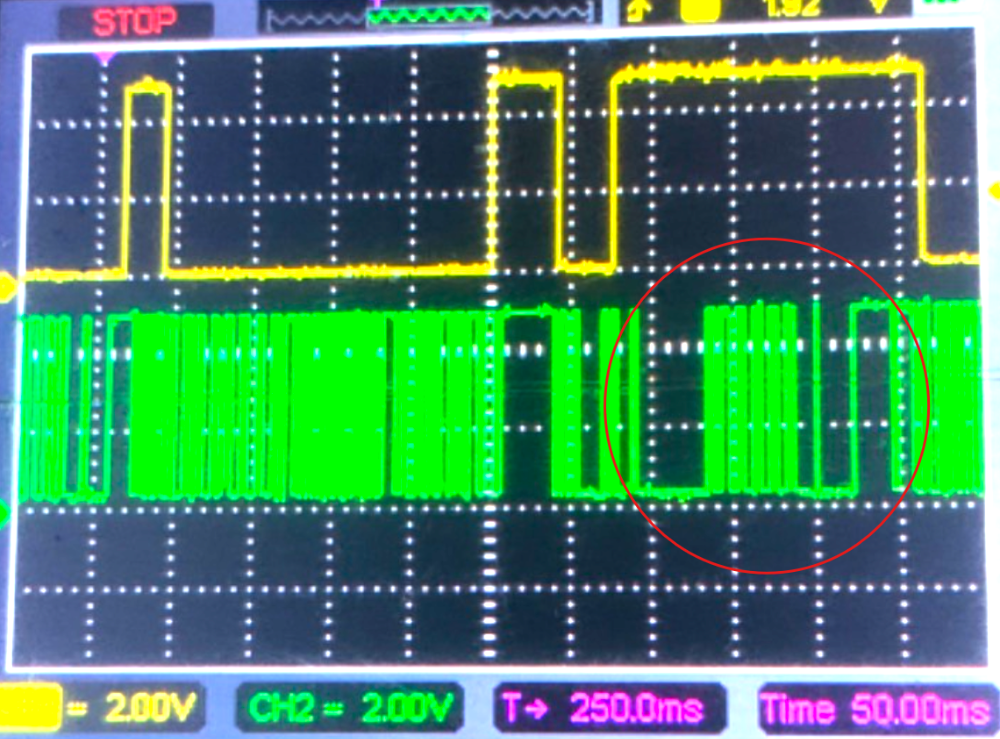Click the yellow CH1 ground level marker
Image resolution: width=1000 pixels, height=739 pixels.
tap(6, 288)
